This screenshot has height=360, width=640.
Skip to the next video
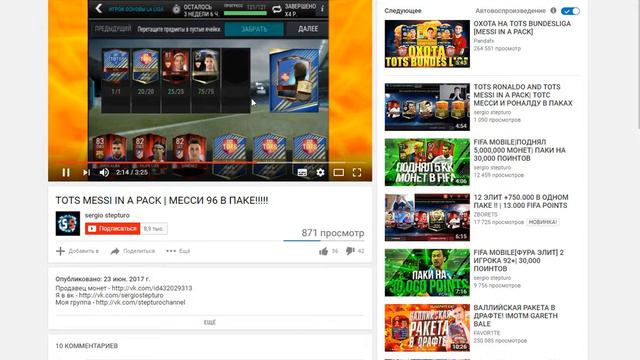tap(86, 173)
